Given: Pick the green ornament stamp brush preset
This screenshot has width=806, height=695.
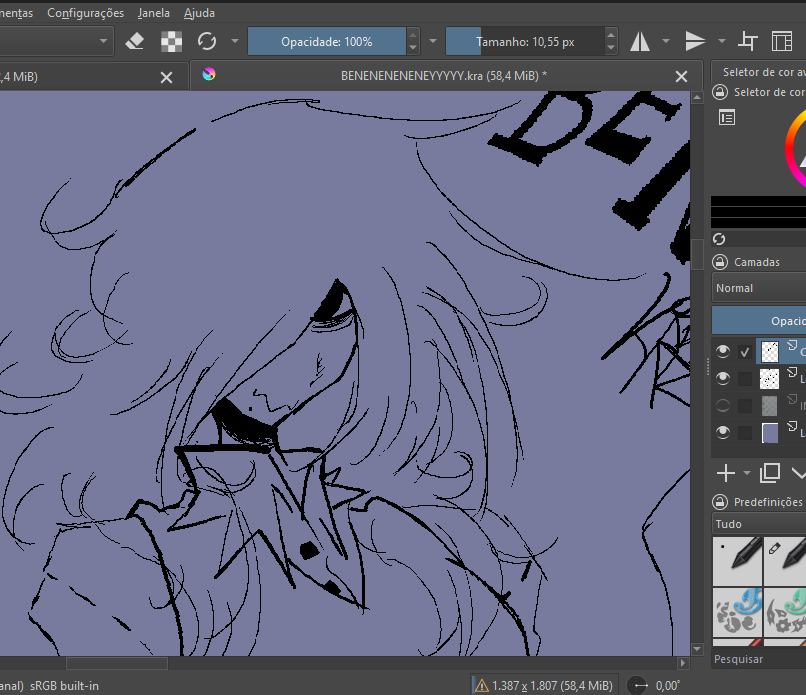Looking at the screenshot, I should [785, 611].
